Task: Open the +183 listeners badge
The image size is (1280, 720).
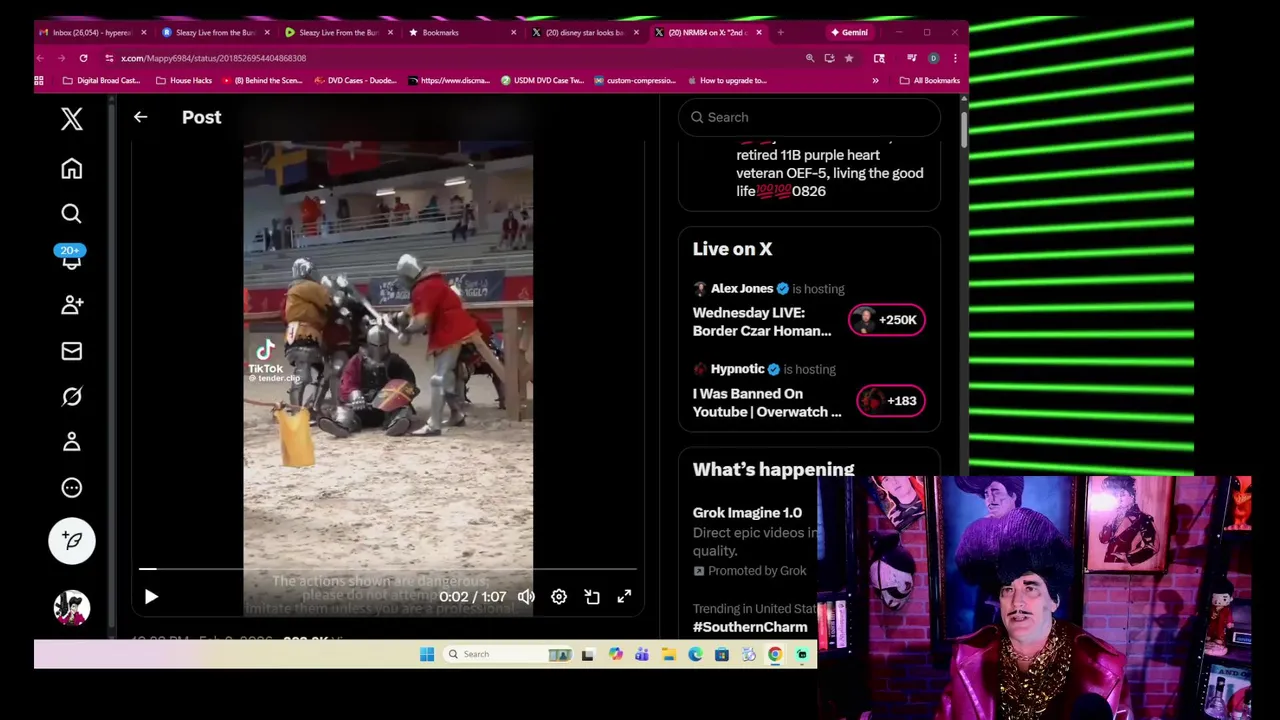Action: (891, 401)
